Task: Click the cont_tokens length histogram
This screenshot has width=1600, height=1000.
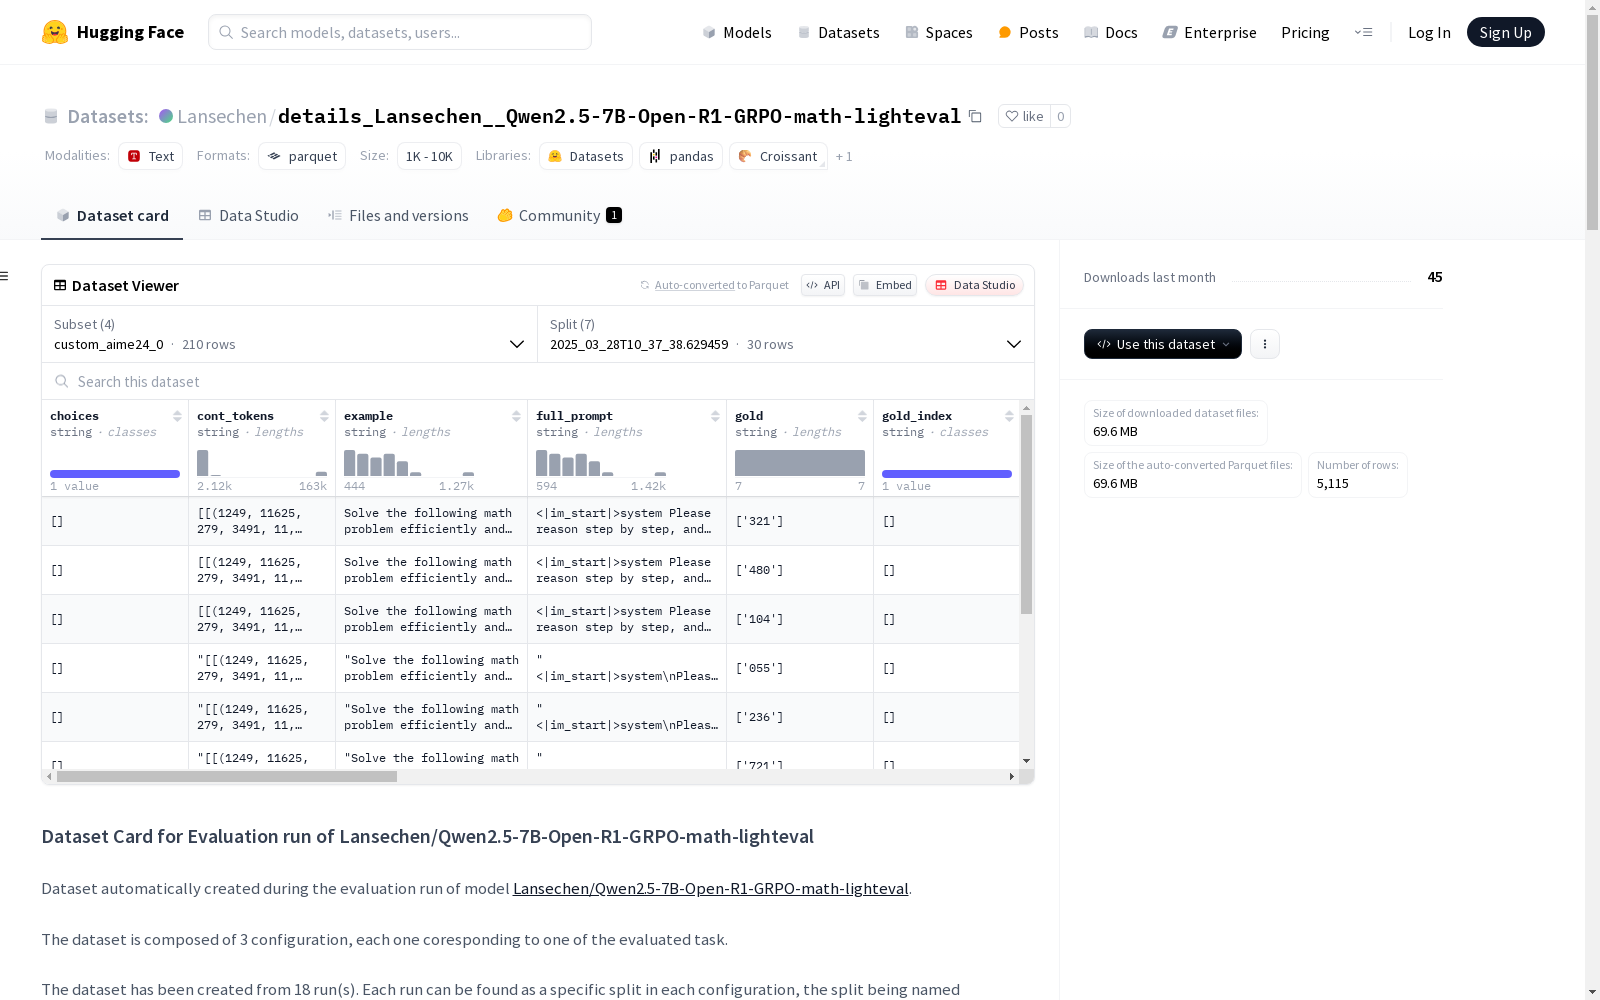Action: click(262, 463)
